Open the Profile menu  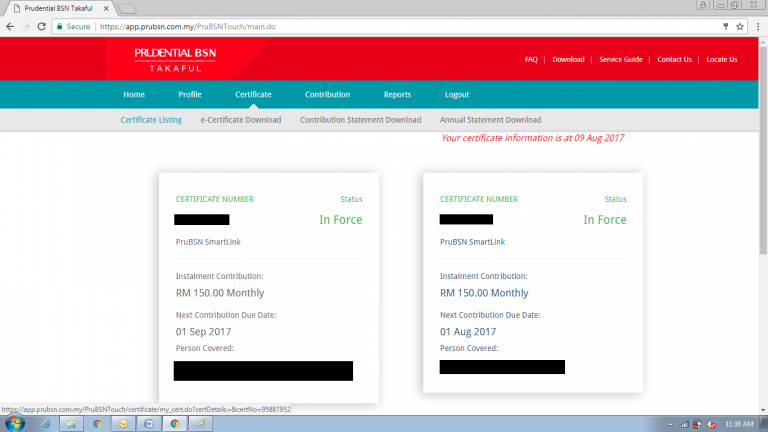click(x=190, y=95)
